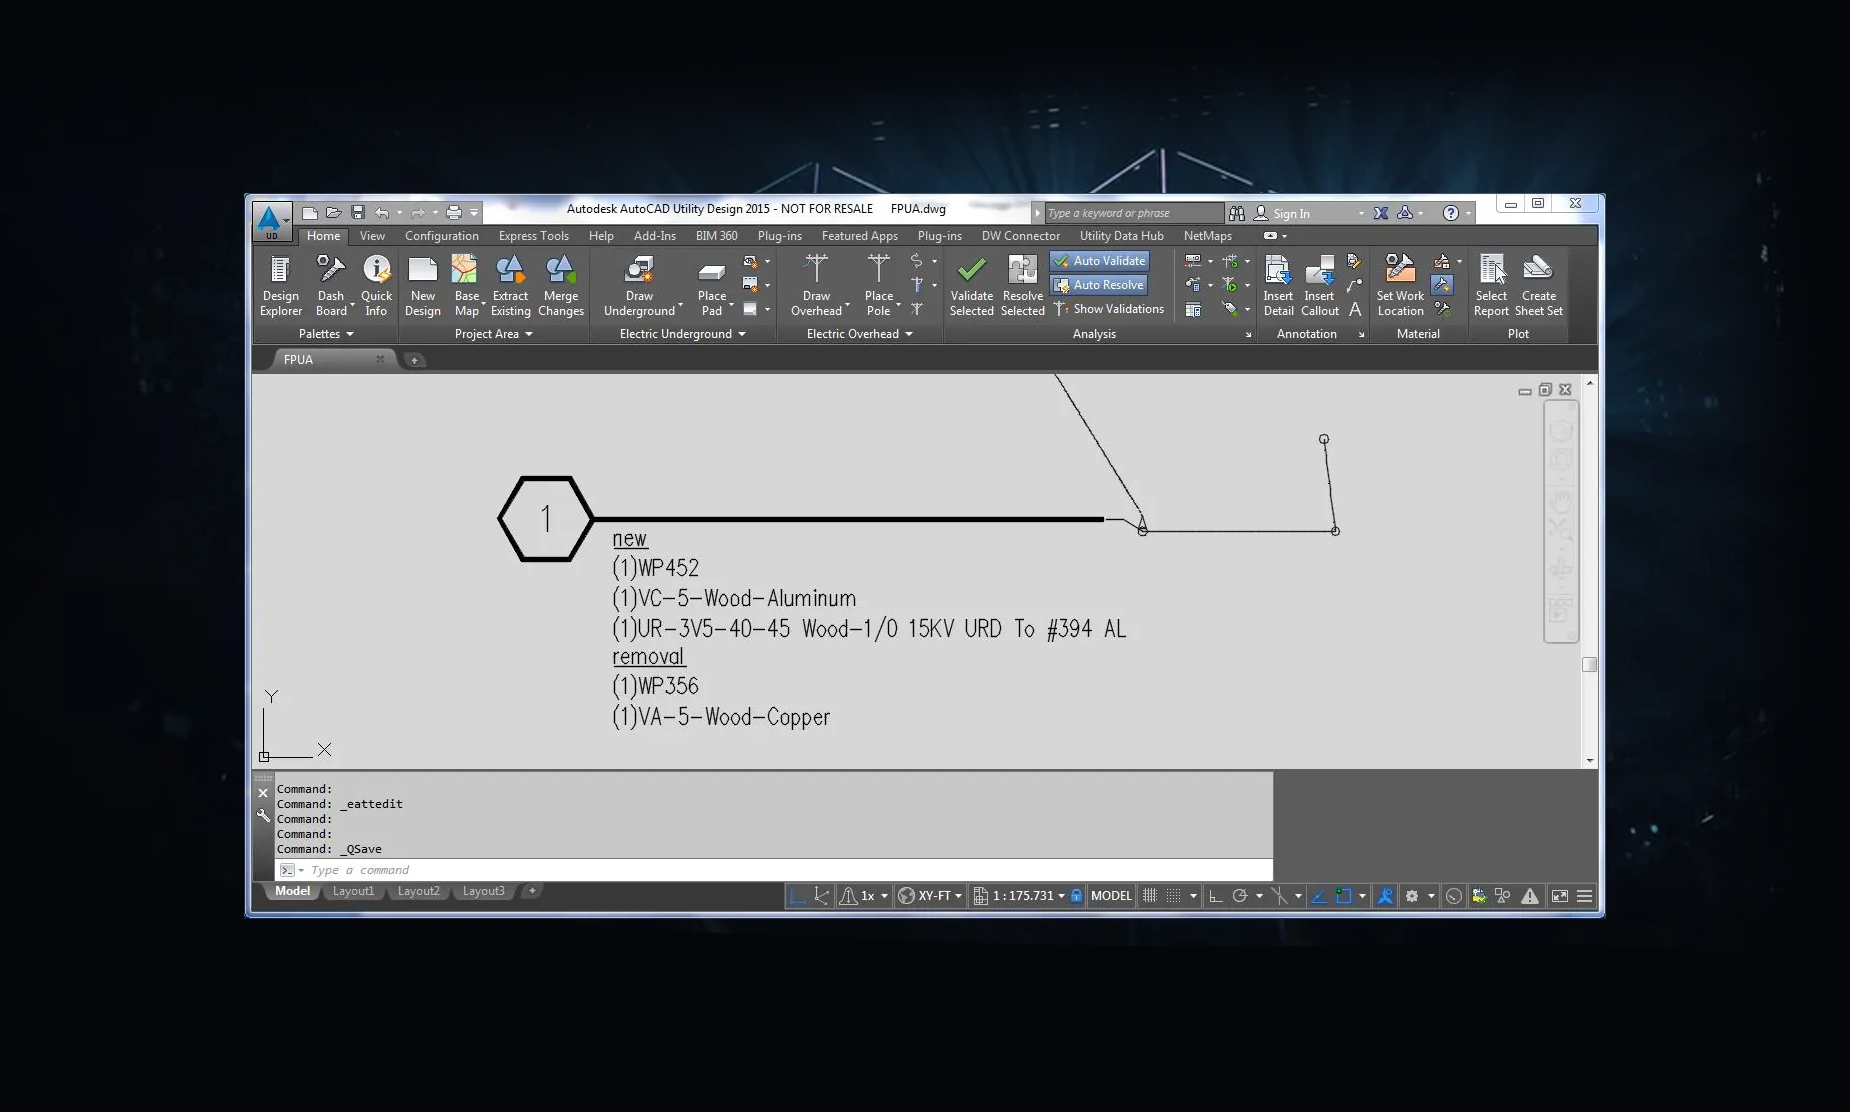
Task: Open the Design Explorer palette
Action: tap(280, 285)
